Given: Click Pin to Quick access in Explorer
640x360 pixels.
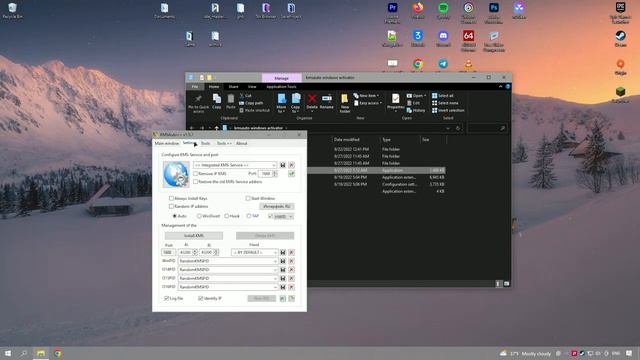Looking at the screenshot, I should [198, 103].
